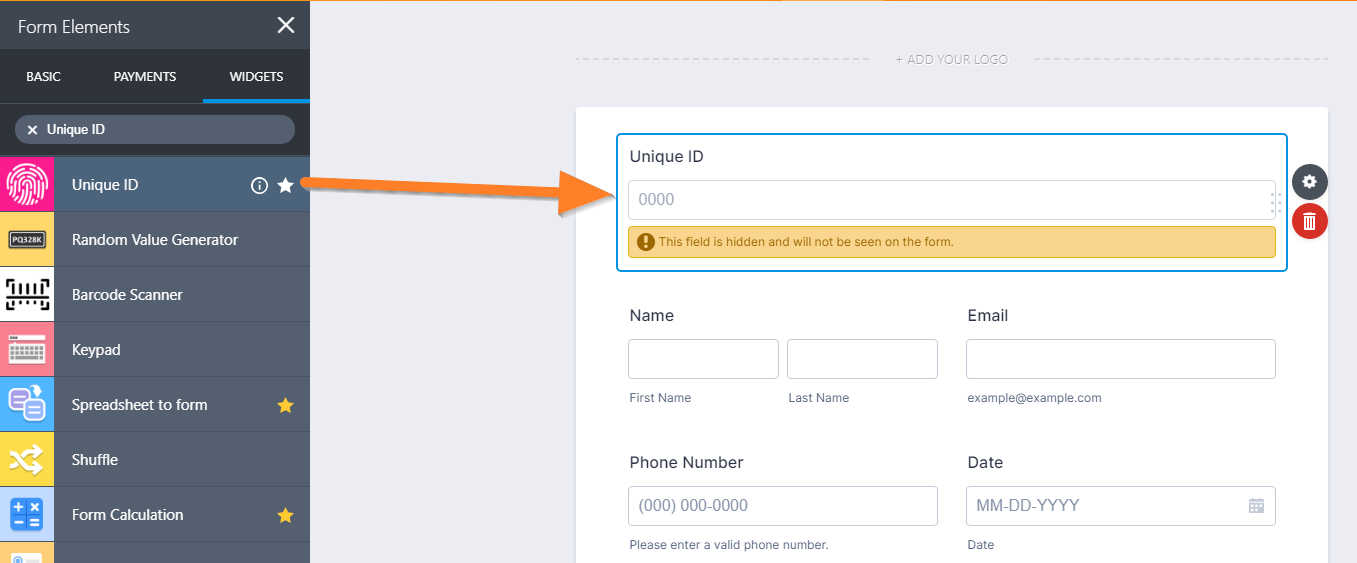Toggle favorite star on Unique ID widget
1357x563 pixels.
tap(286, 185)
